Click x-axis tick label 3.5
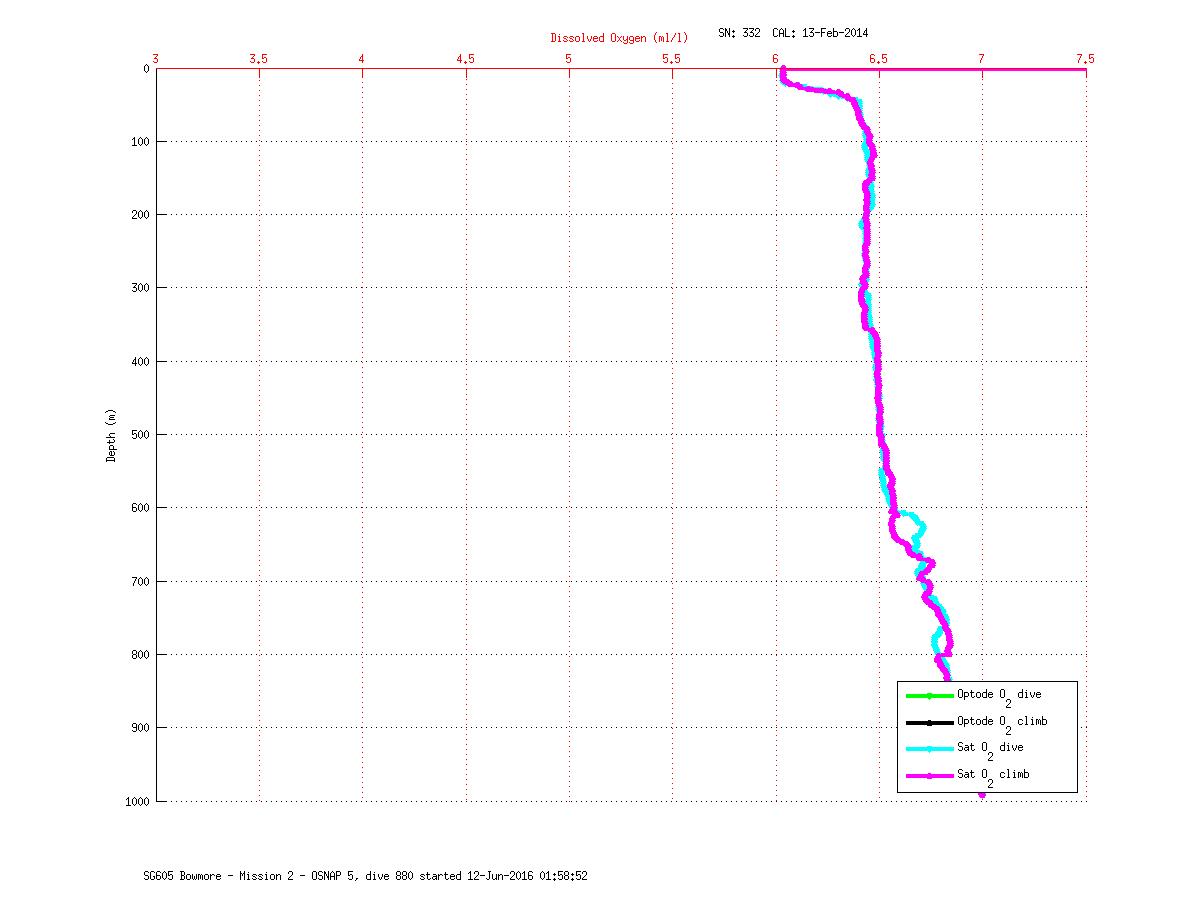Screen dimensions: 1200x900 tap(259, 59)
